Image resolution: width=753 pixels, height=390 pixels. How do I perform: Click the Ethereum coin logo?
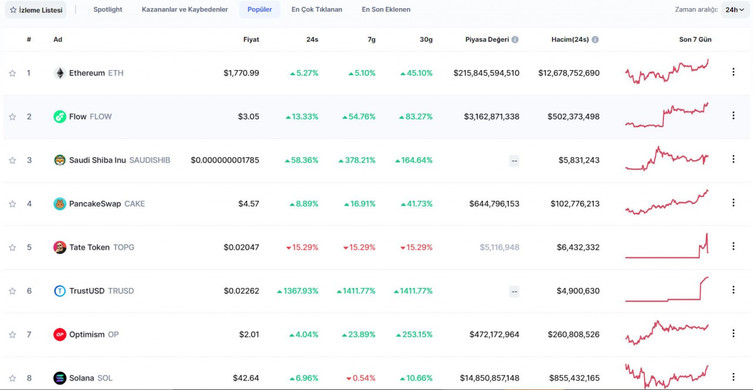(60, 73)
